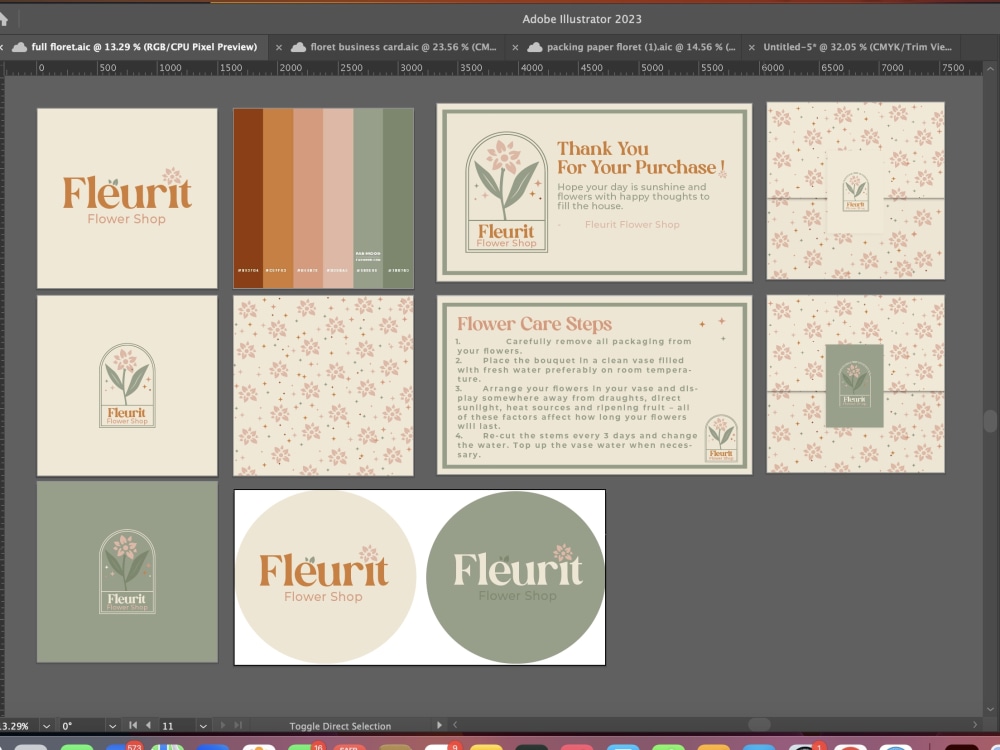Close the packing paper floret (1).aic tab
The width and height of the screenshot is (1000, 750).
click(515, 46)
